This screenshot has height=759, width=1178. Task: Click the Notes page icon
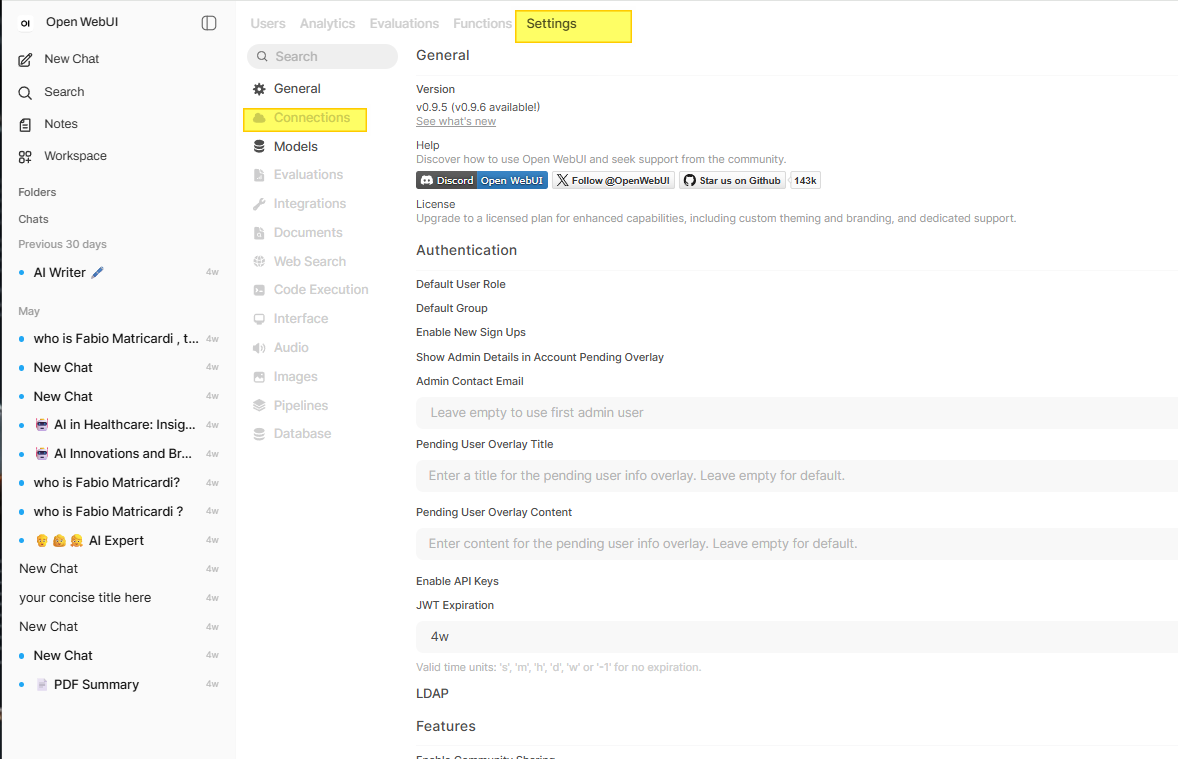(x=26, y=125)
